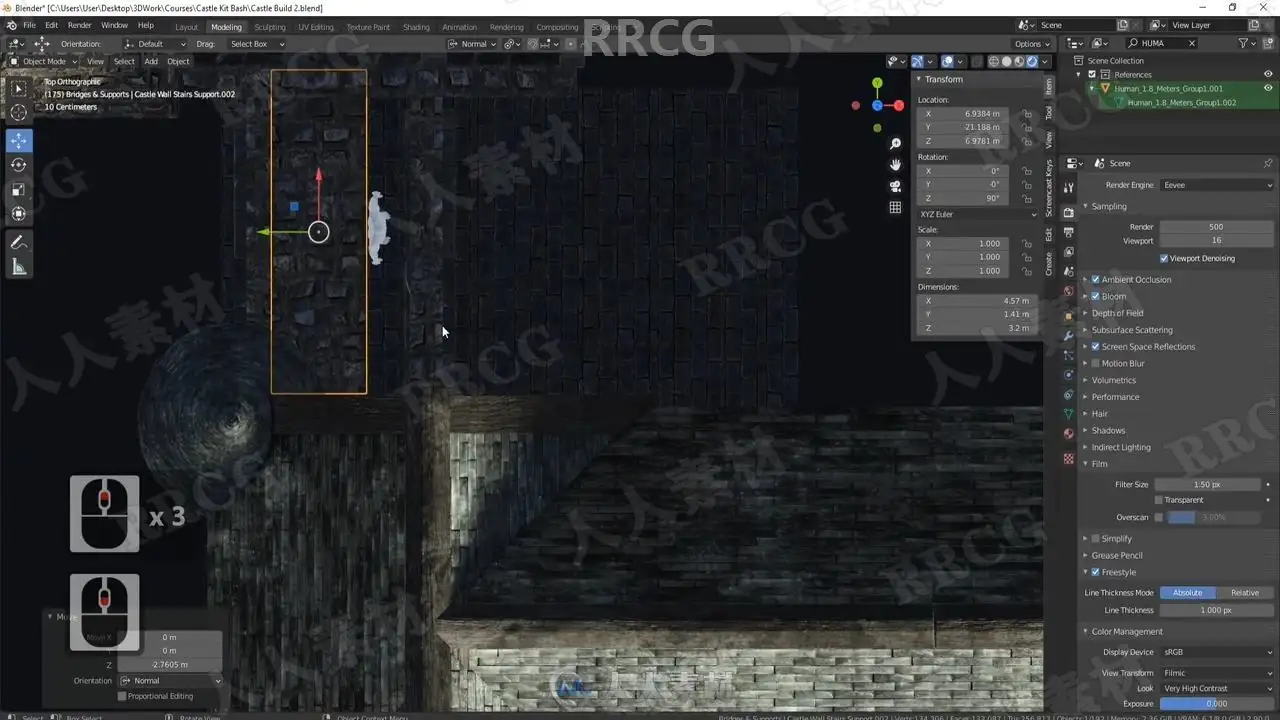The width and height of the screenshot is (1280, 720).
Task: Disable Ambient Occlusion checkbox
Action: [x=1096, y=280]
